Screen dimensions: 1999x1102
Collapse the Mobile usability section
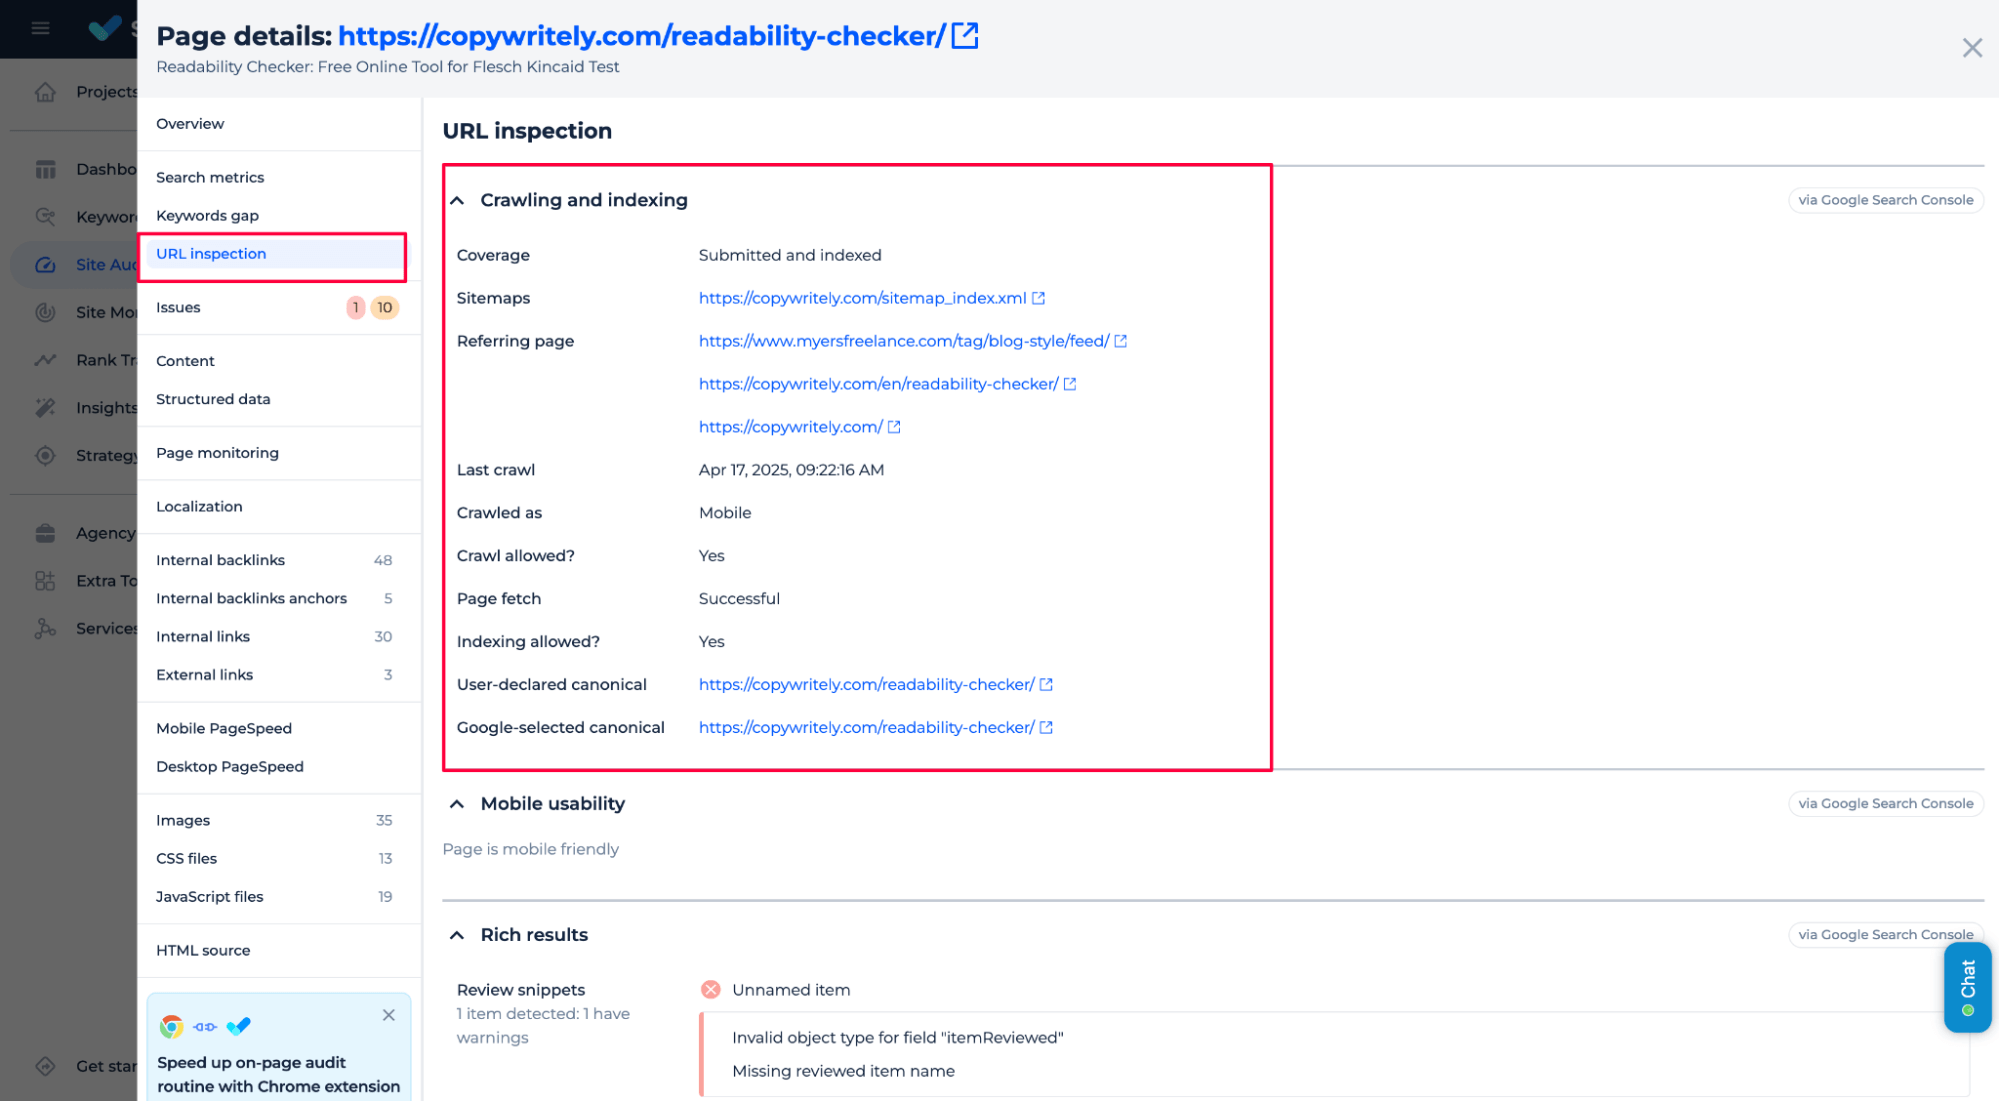457,804
